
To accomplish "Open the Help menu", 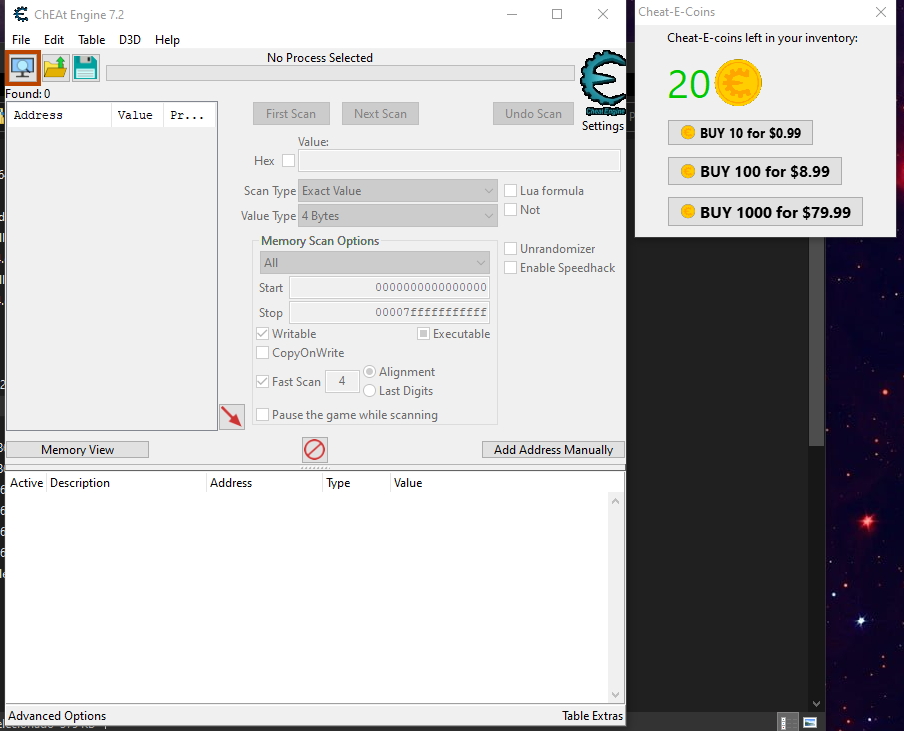I will pos(167,40).
